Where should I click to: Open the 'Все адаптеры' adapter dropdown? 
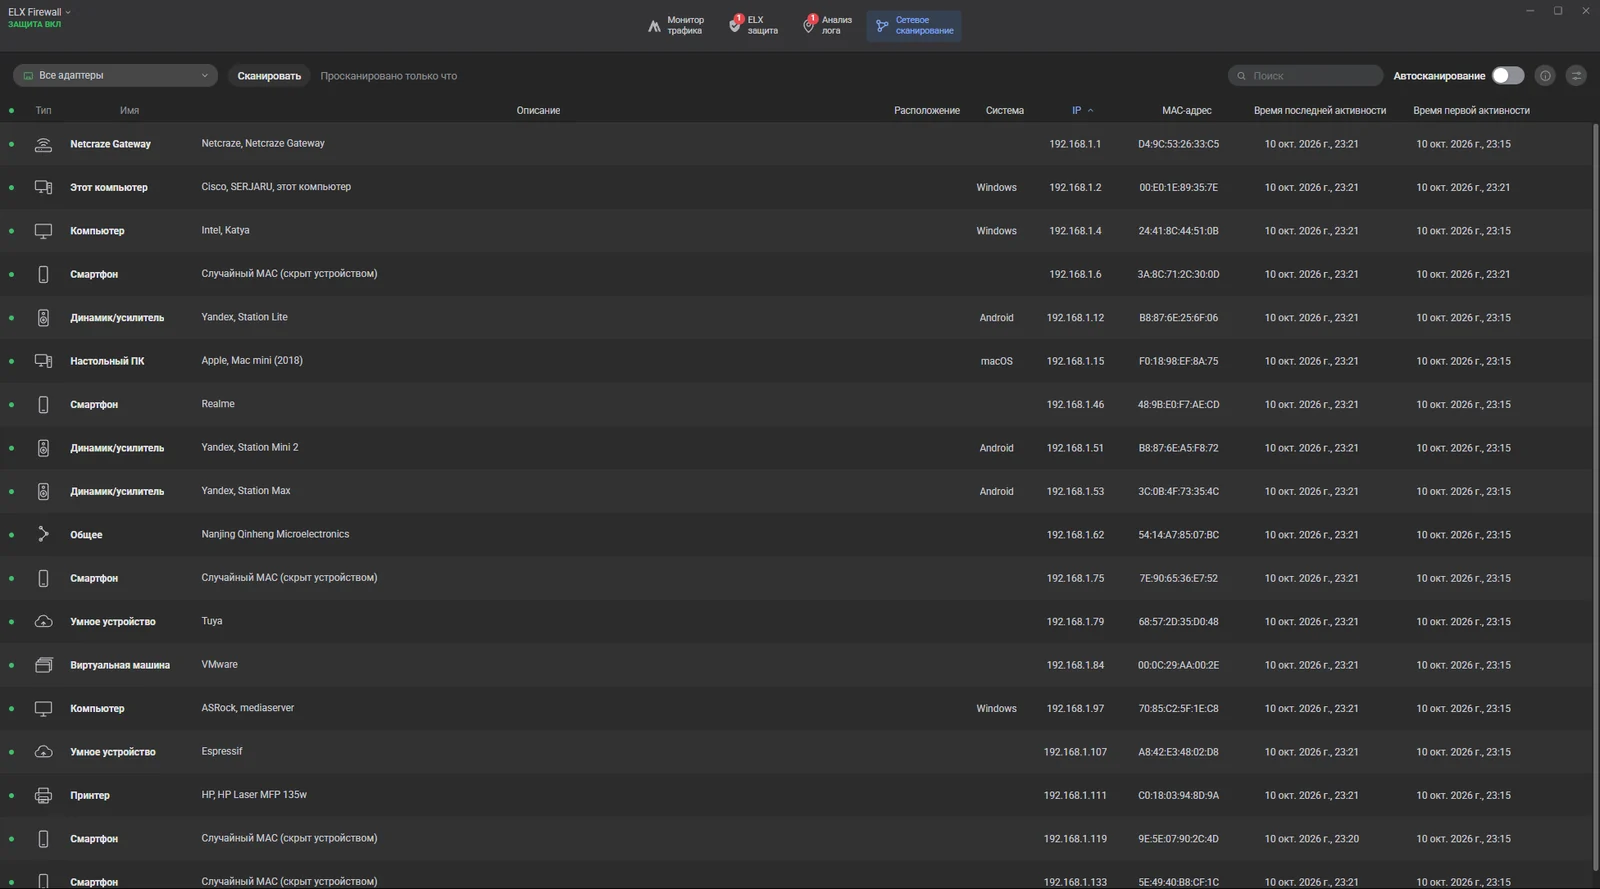pos(115,76)
